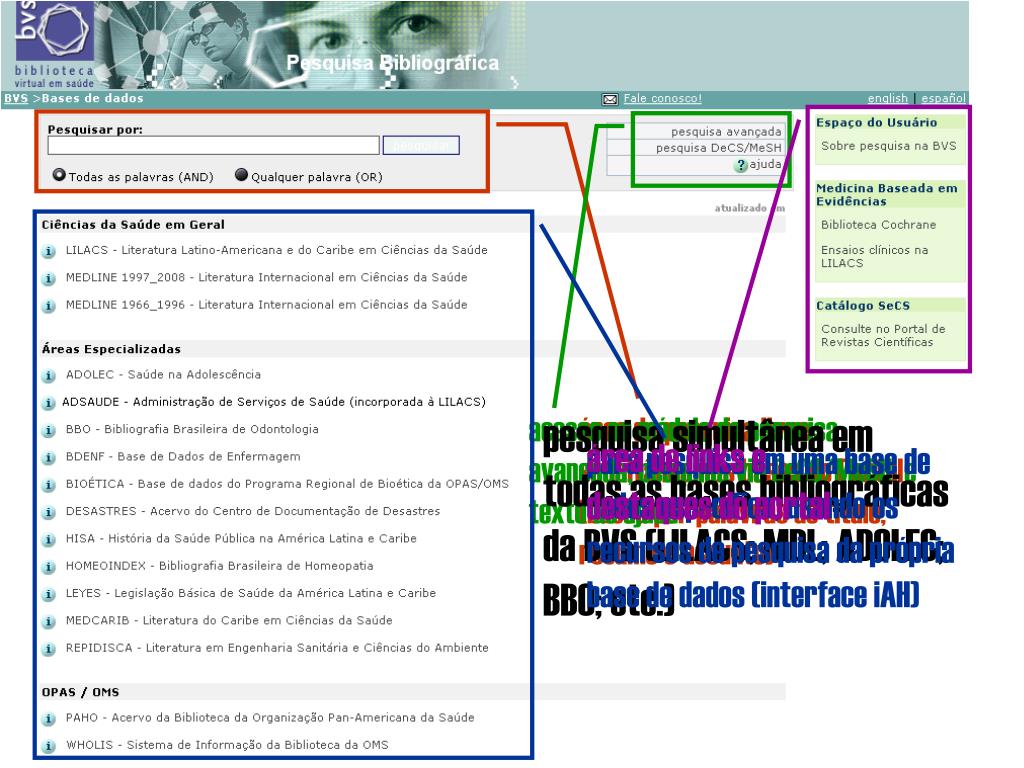
Task: Switch language to english
Action: tap(888, 99)
